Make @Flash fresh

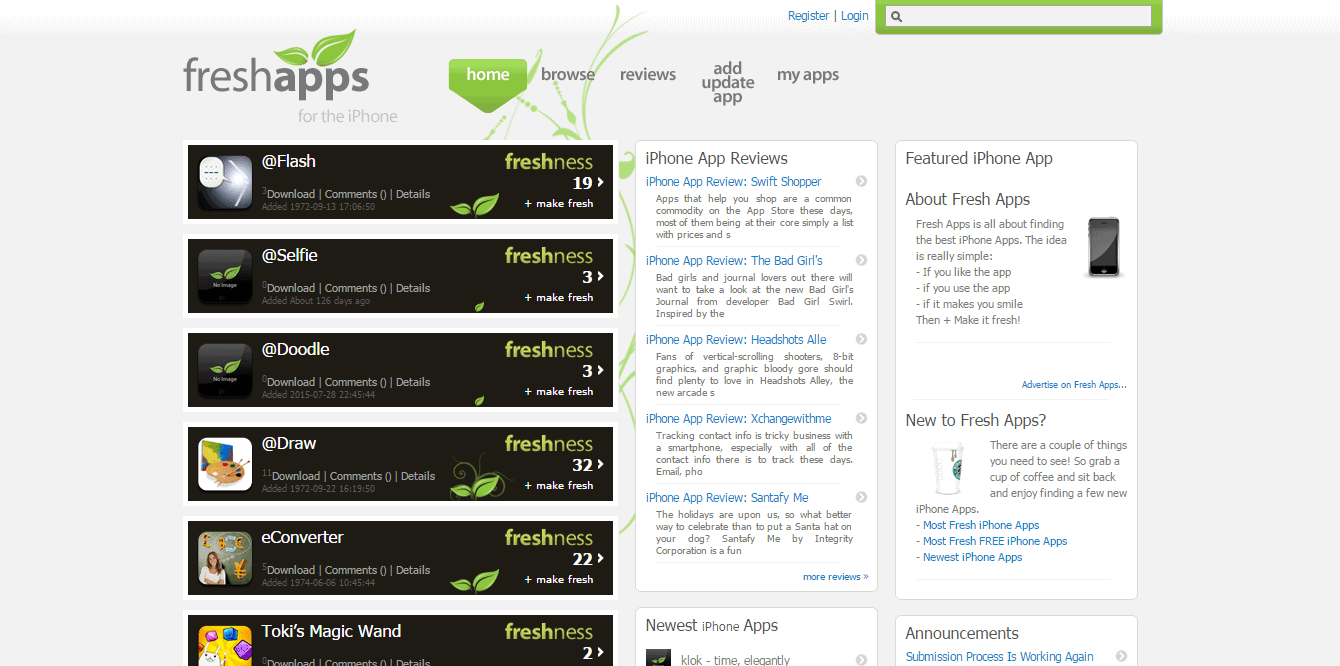click(x=559, y=203)
